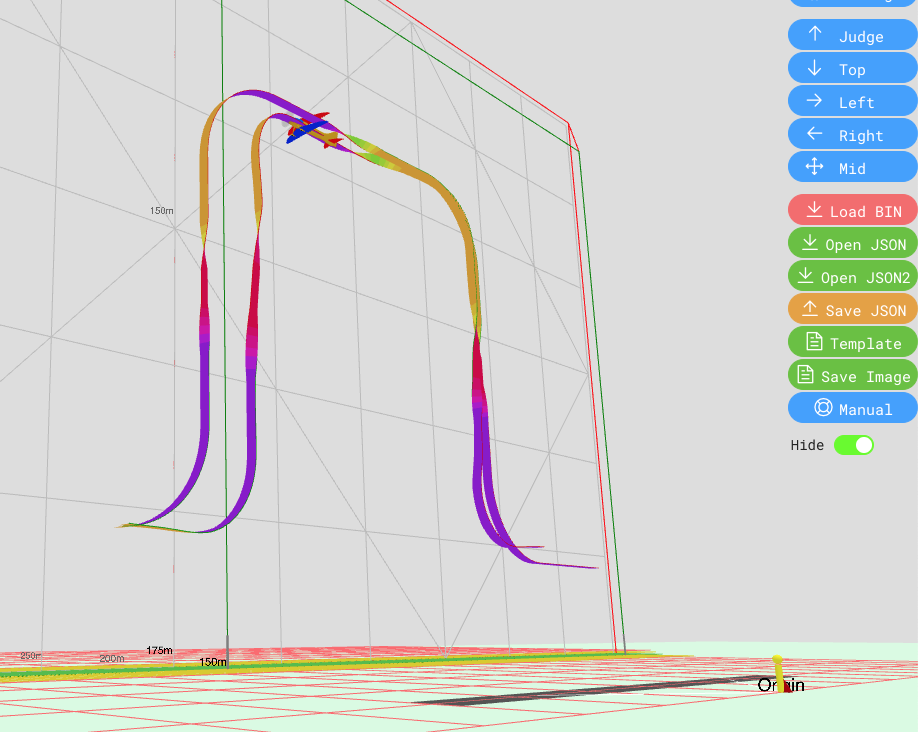Screen dimensions: 918x732
Task: Switch to the Left view
Action: 853,101
